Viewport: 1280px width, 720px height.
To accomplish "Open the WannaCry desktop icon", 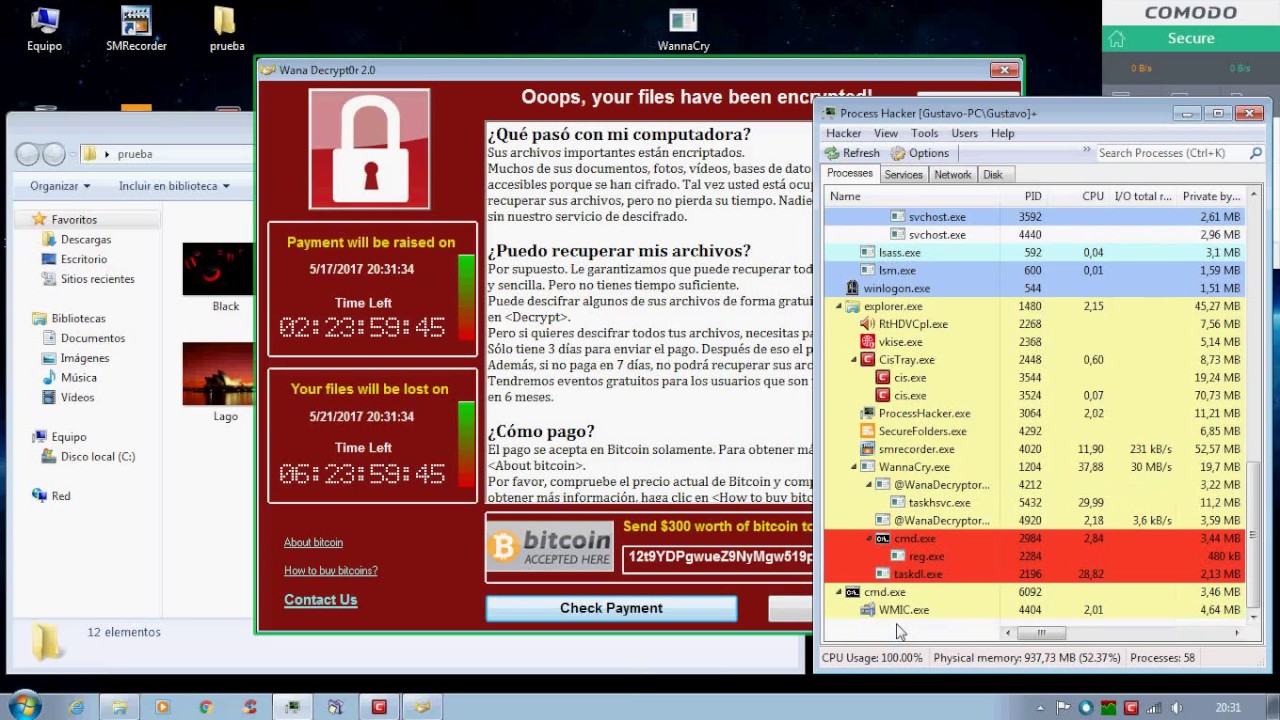I will (683, 30).
